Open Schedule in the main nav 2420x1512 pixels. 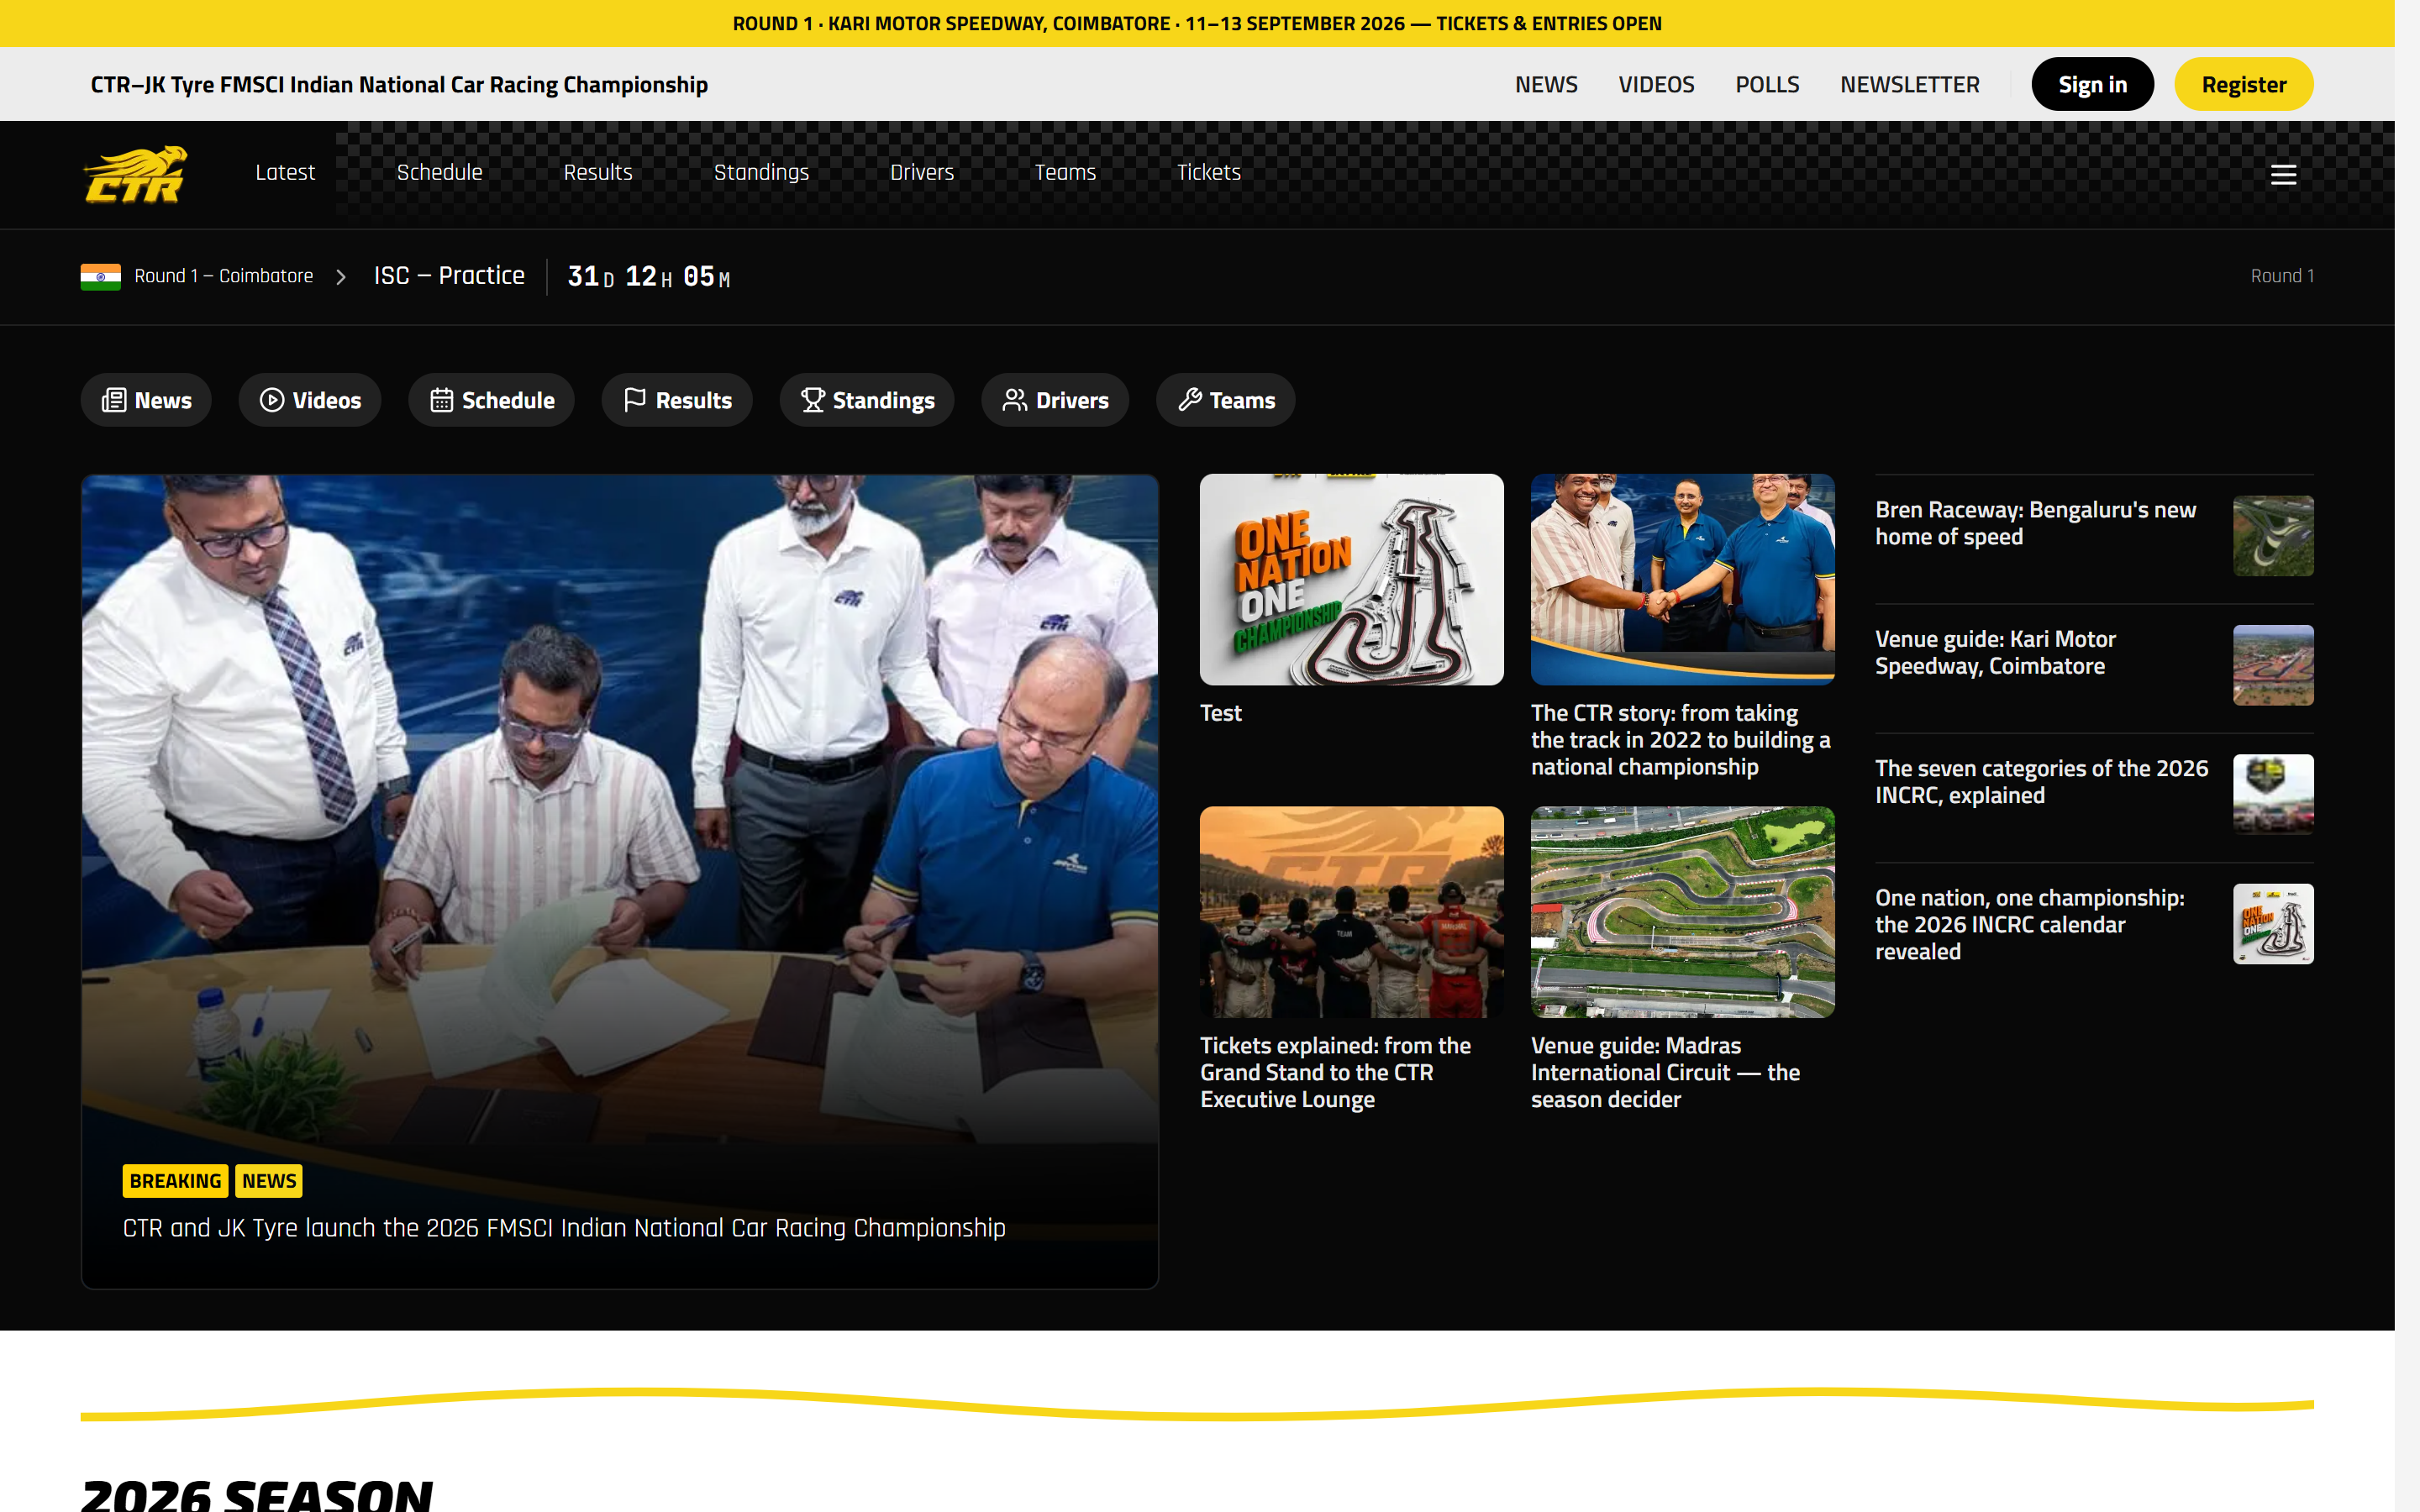coord(439,172)
